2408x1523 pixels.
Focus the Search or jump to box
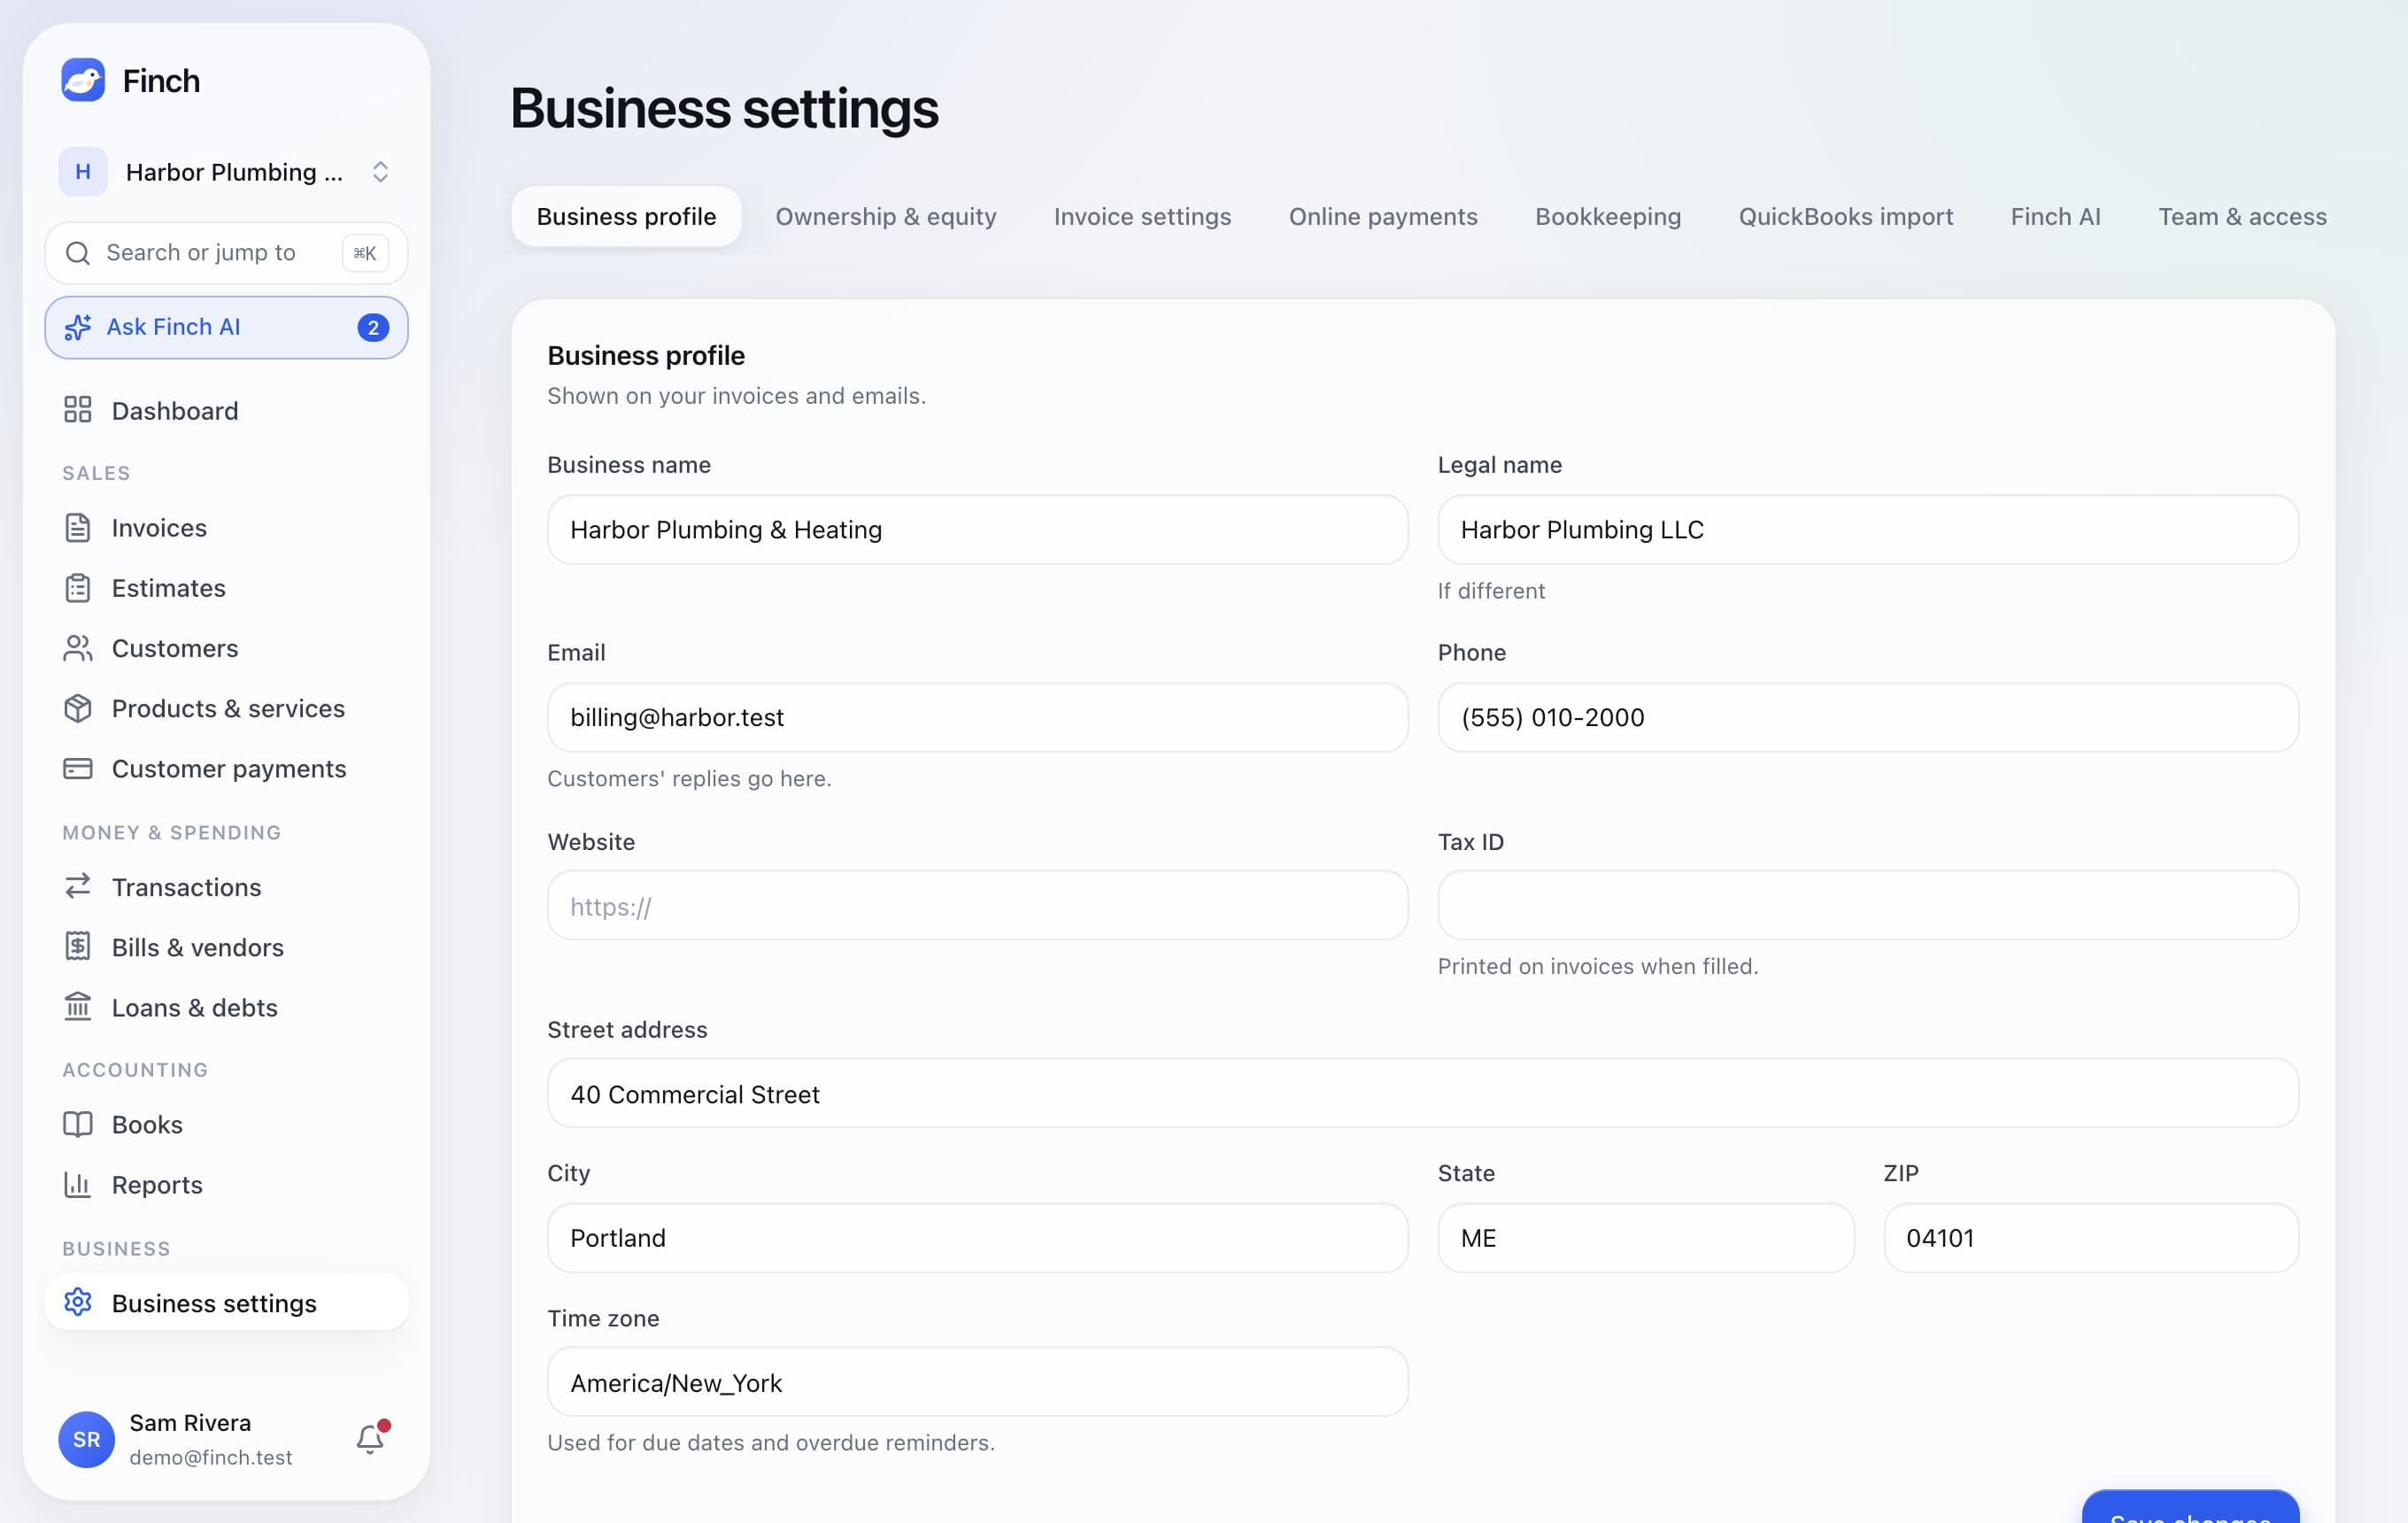coord(226,253)
